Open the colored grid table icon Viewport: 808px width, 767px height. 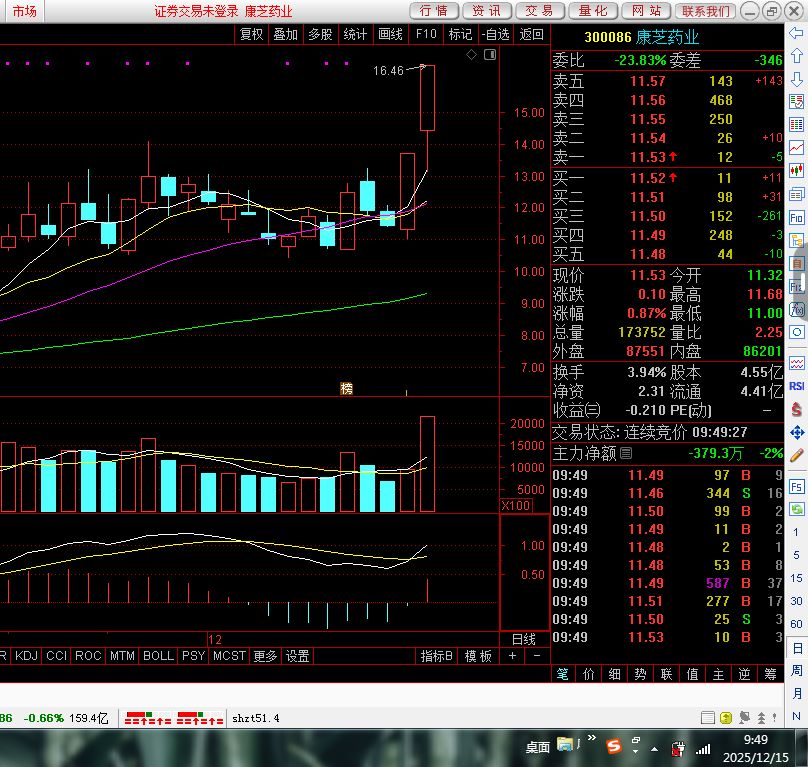point(796,124)
